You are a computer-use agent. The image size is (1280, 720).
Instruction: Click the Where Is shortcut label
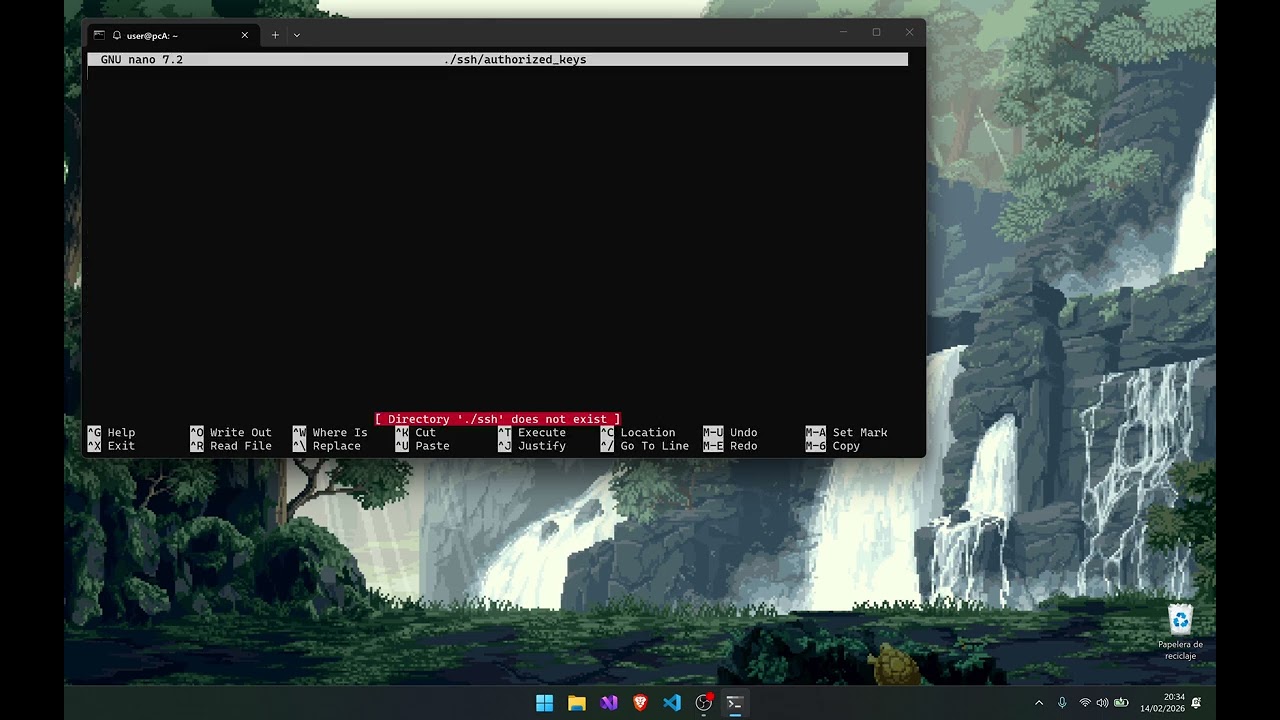click(340, 433)
